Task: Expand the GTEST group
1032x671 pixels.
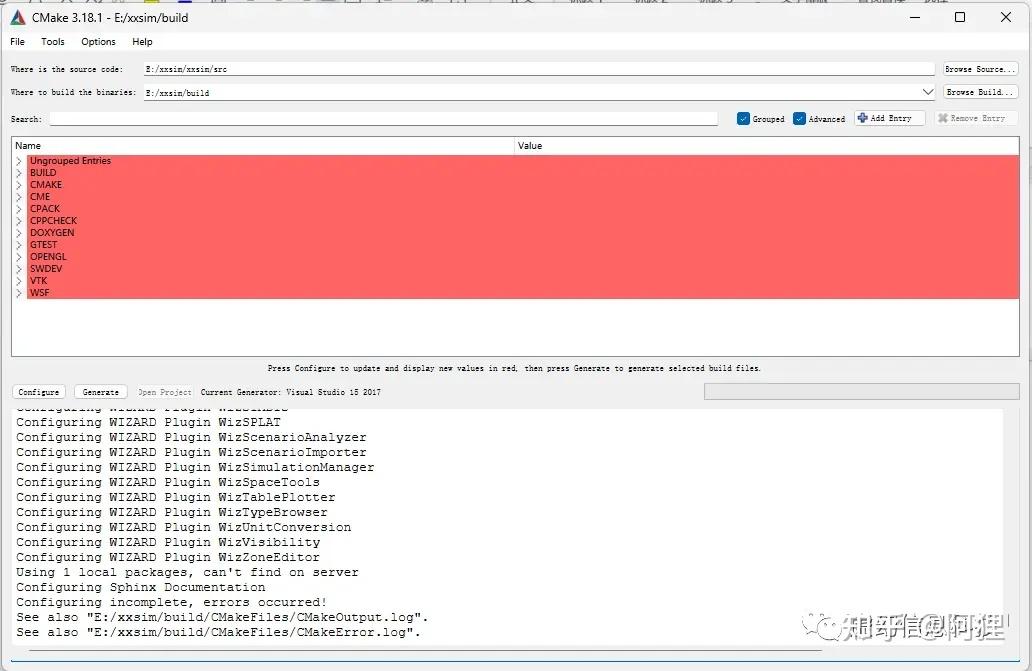Action: point(19,245)
